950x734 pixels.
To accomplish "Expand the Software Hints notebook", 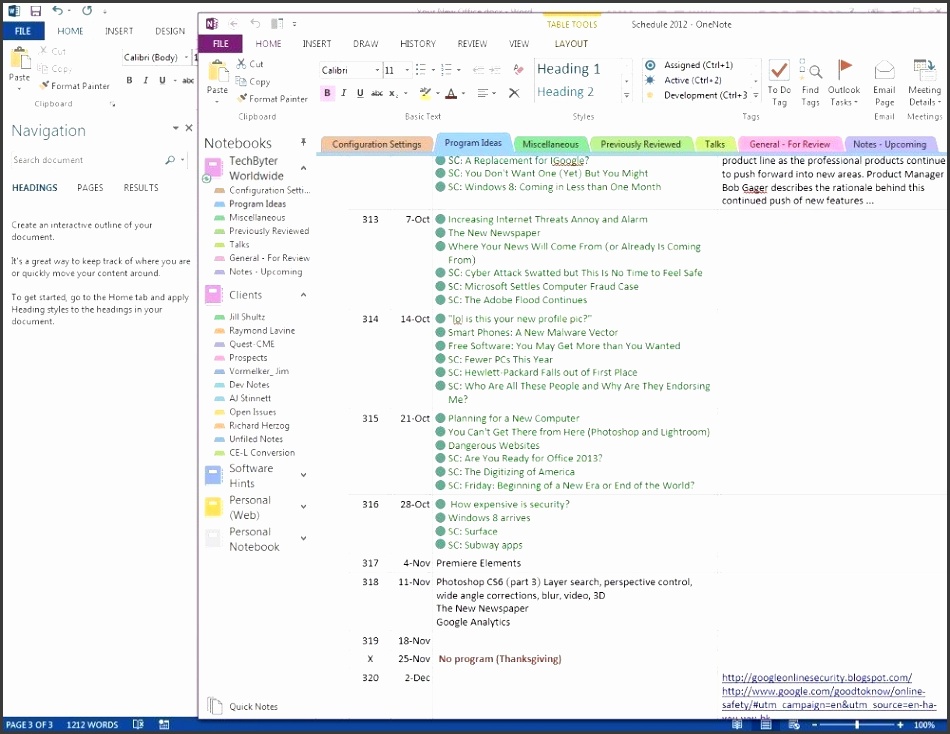I will (303, 476).
